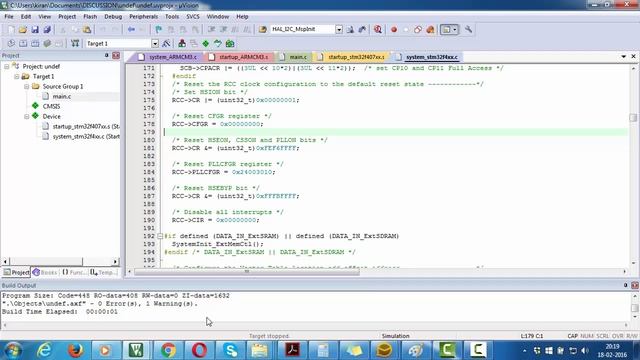Click the green diamond Manage Run-Time Environment icon

[206, 43]
